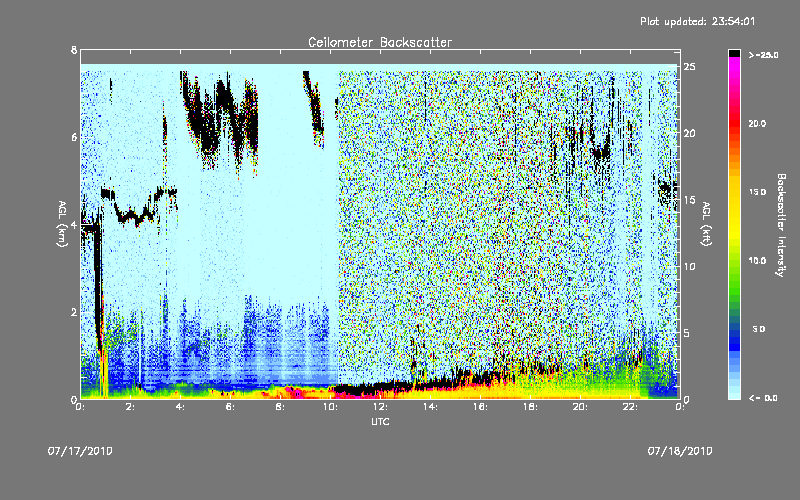Click the '25' kft tick on right axis
This screenshot has width=800, height=500.
point(690,67)
